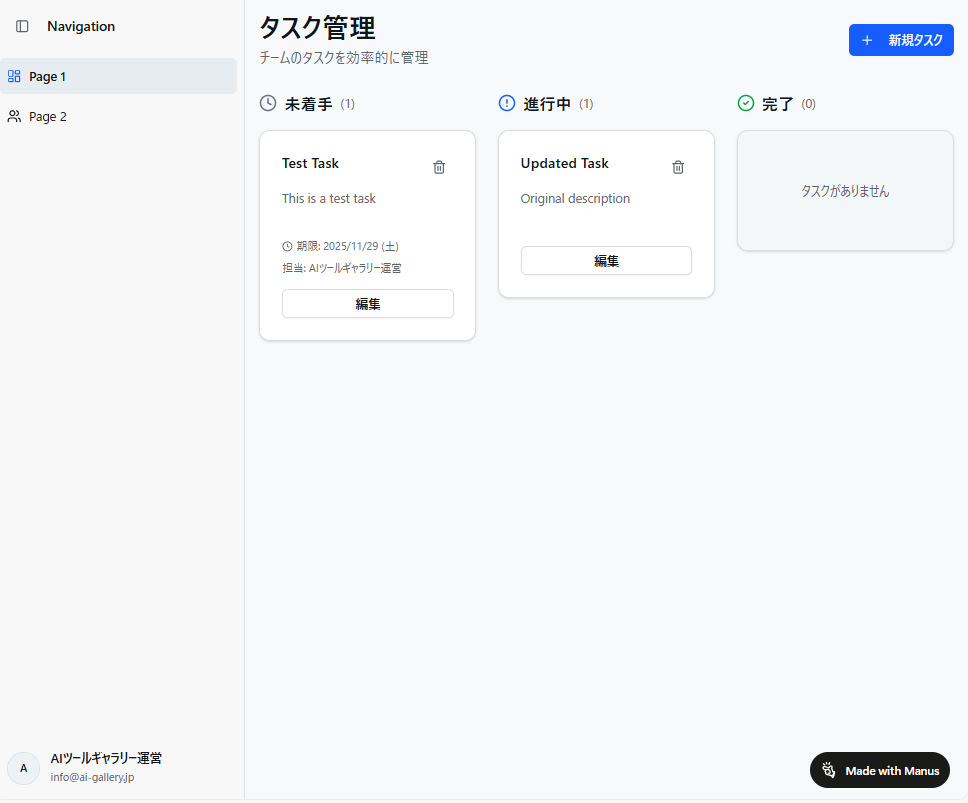Viewport: 968px width, 803px height.
Task: Click the green checkmark icon beside 完了
Action: pos(746,103)
